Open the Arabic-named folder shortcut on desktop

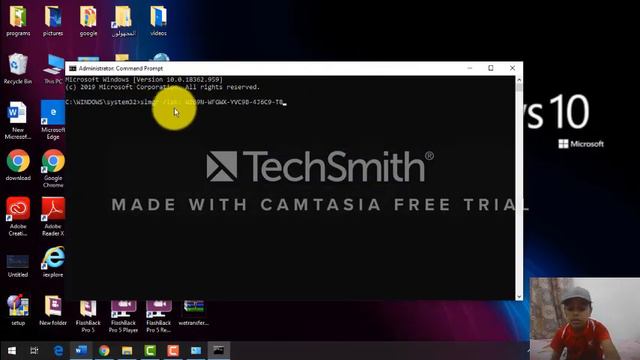[123, 21]
